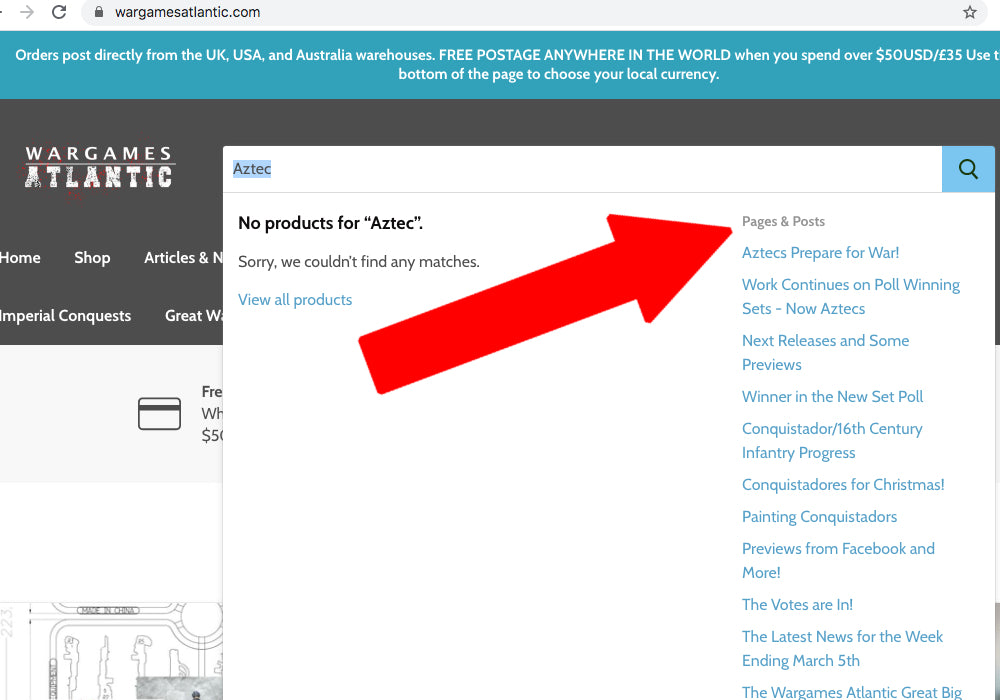Image resolution: width=1000 pixels, height=700 pixels.
Task: Click the Aztec search text field
Action: click(x=580, y=169)
